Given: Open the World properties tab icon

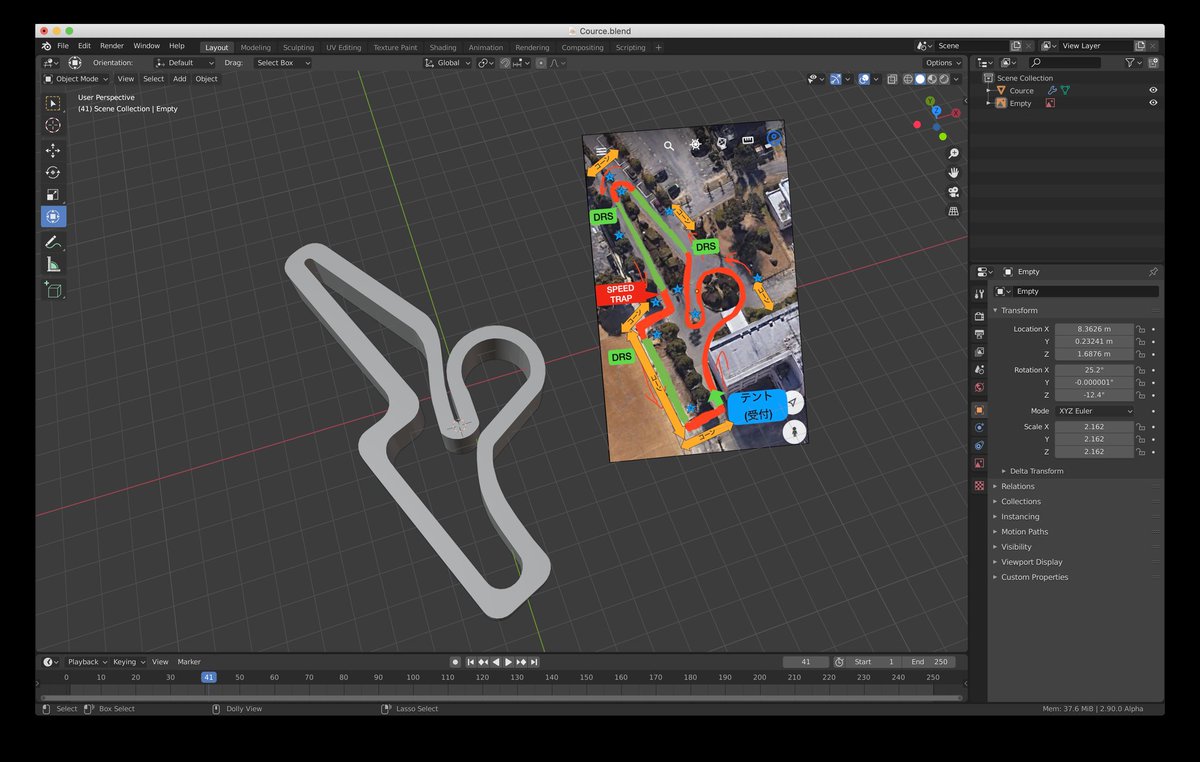Looking at the screenshot, I should click(979, 387).
